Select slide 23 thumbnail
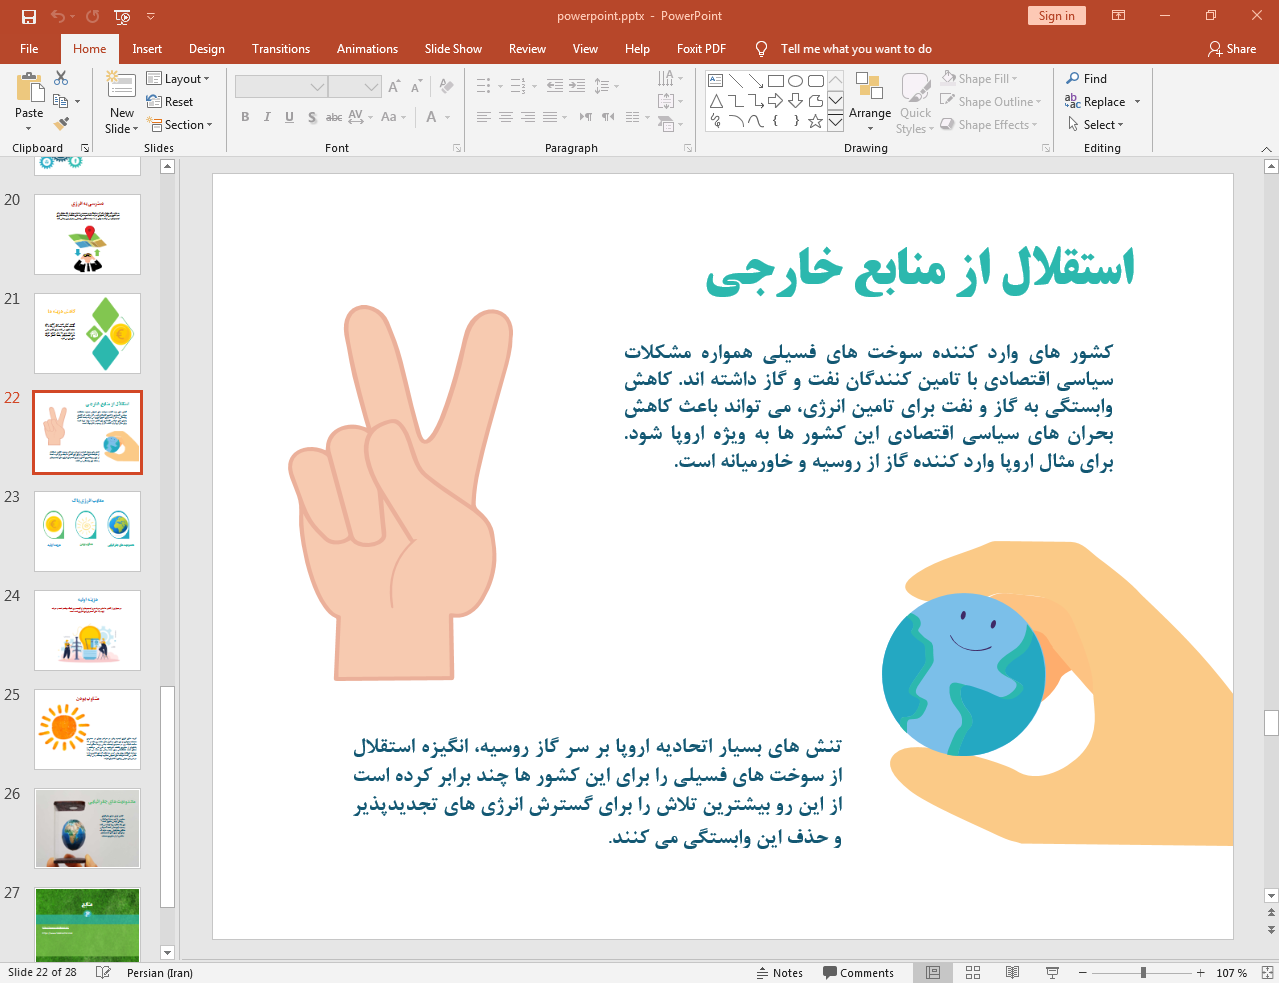 tap(87, 531)
